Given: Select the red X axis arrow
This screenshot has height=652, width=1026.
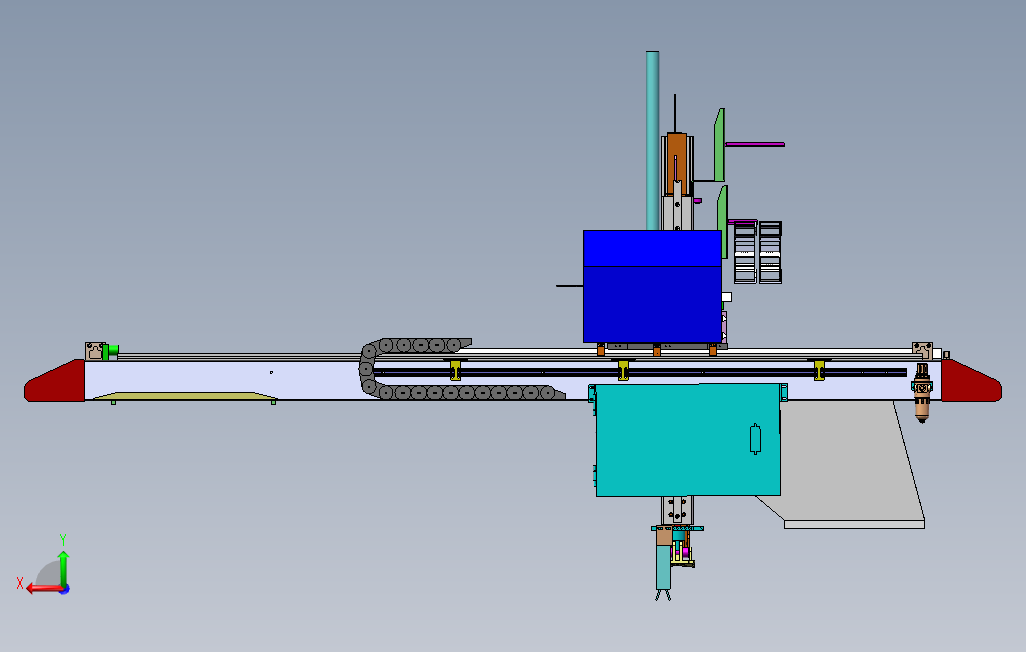Looking at the screenshot, I should click(x=44, y=589).
